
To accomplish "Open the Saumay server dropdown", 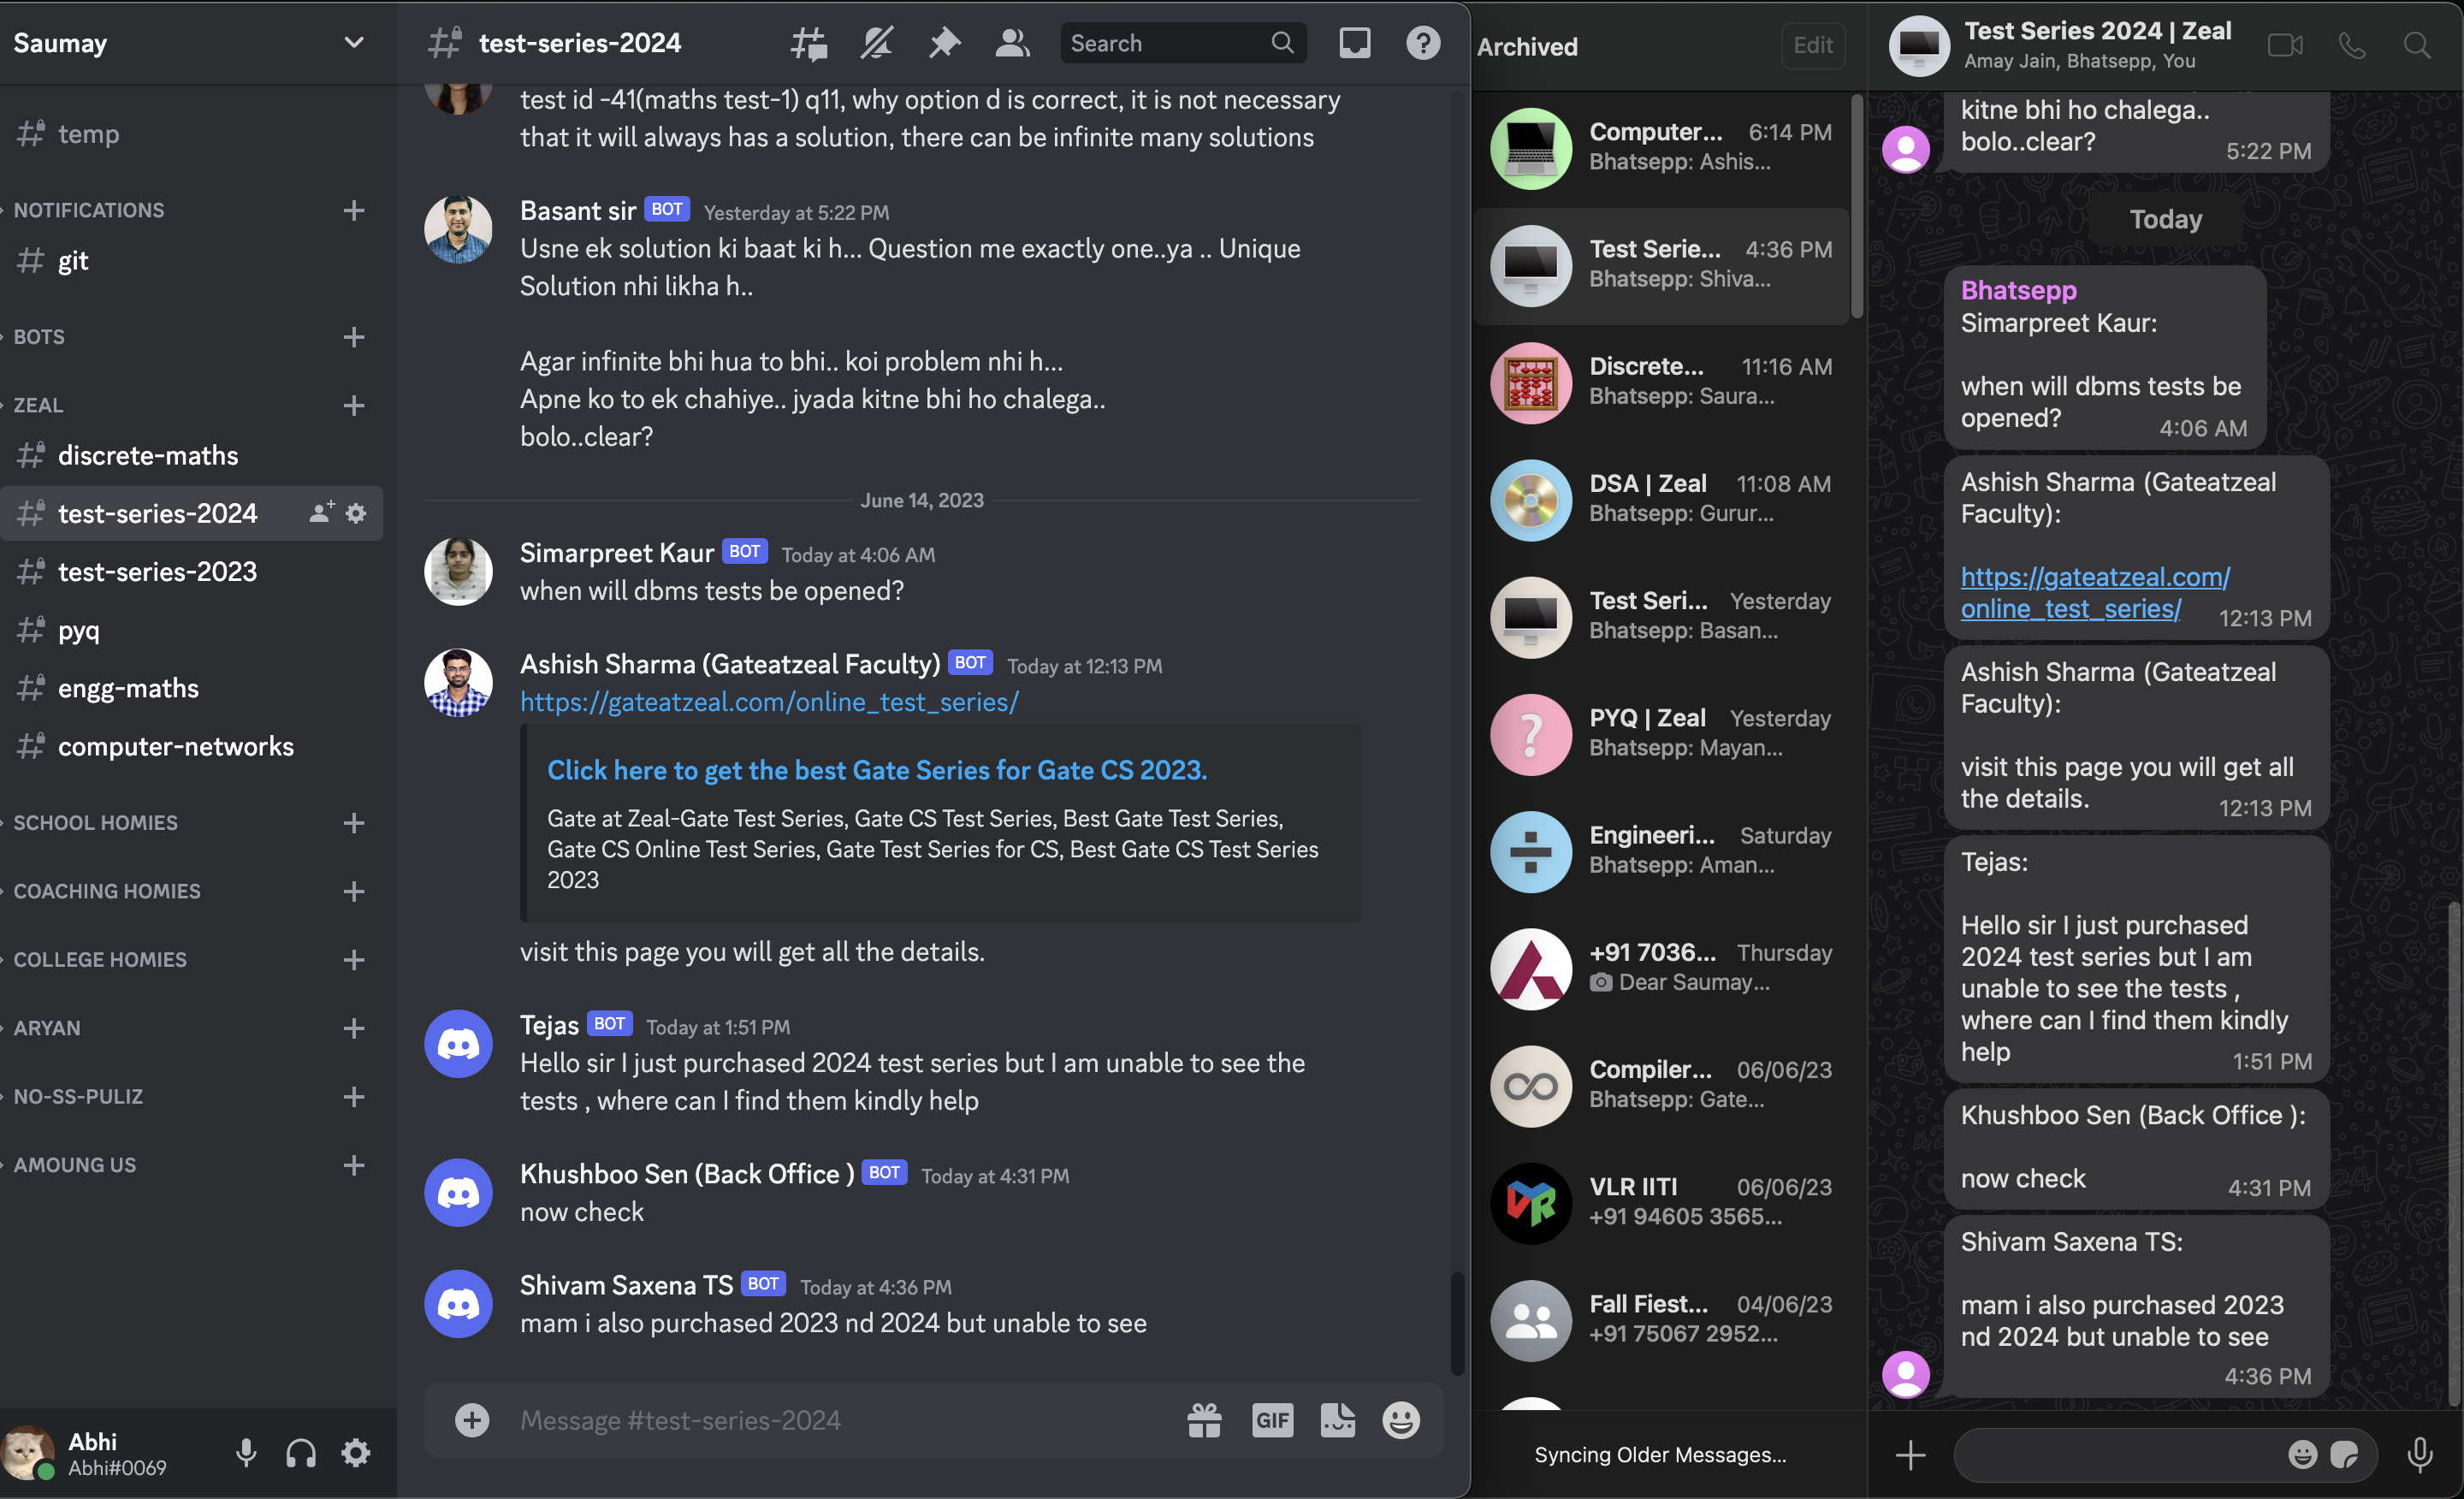I will tap(353, 42).
